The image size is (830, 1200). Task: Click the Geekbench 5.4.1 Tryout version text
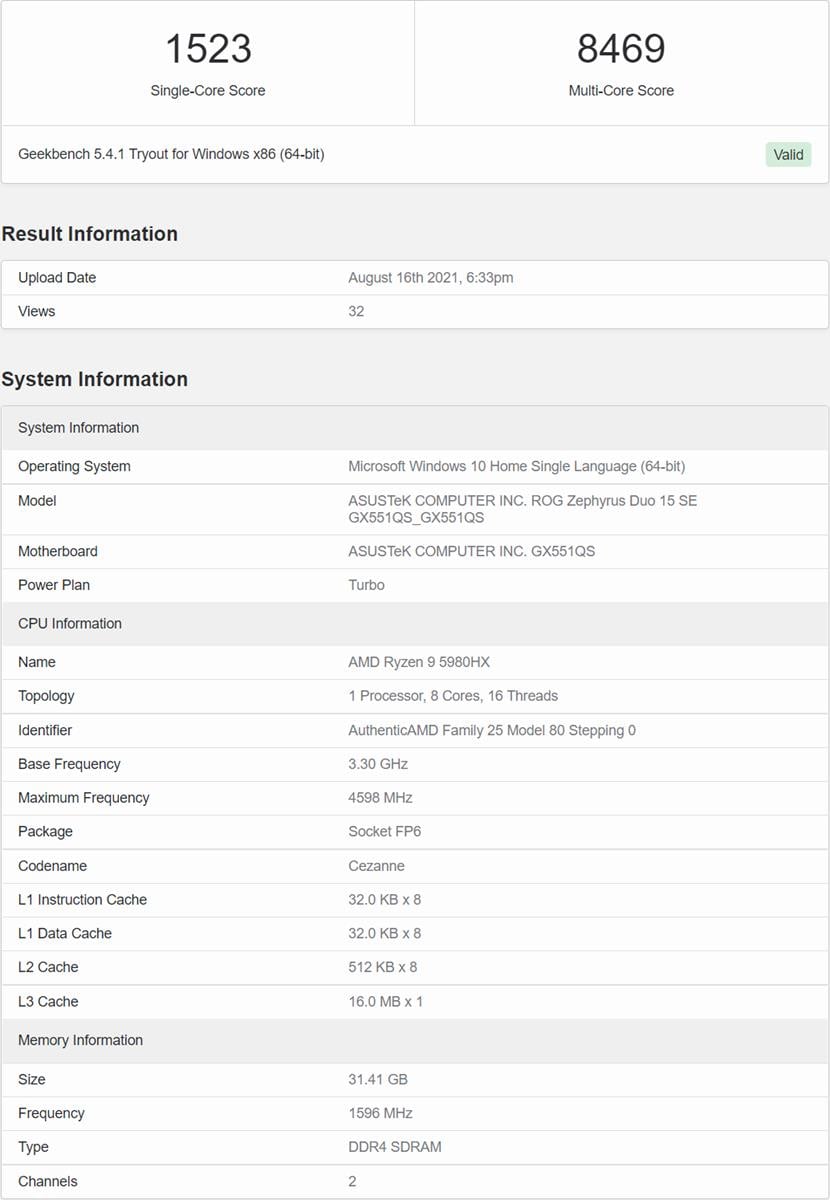pyautogui.click(x=171, y=154)
